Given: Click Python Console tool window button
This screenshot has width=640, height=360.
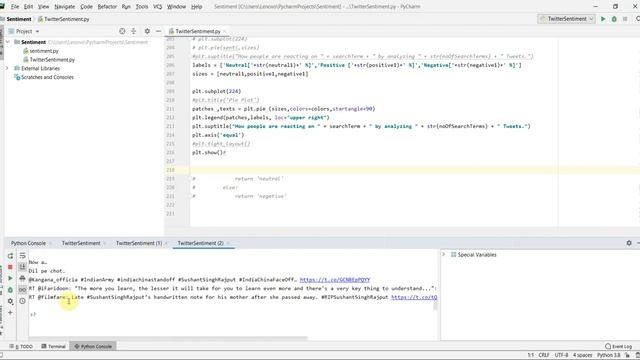Looking at the screenshot, I should point(93,346).
